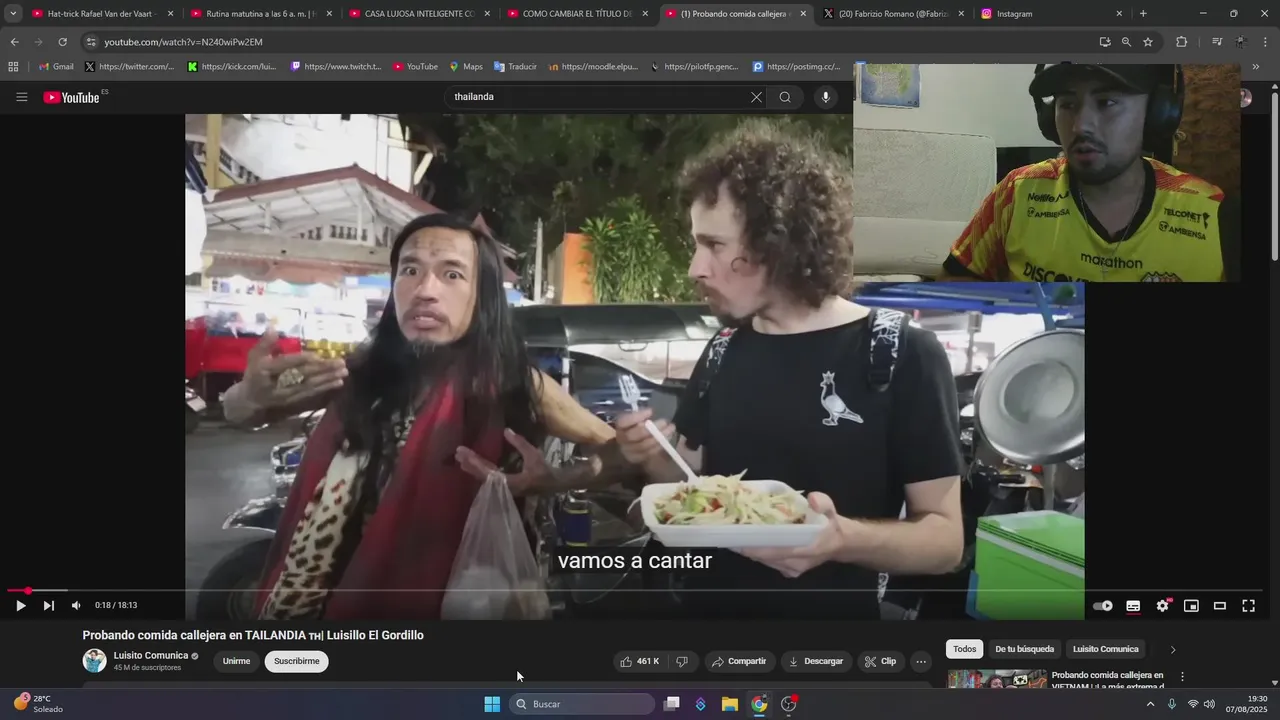1280x720 pixels.
Task: Bookmark this page with the star
Action: (x=1148, y=42)
